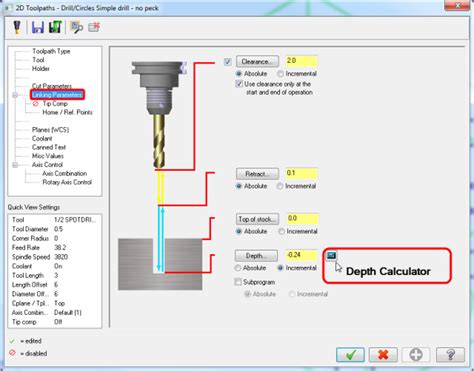Select Linking Parameters in the tree

coord(57,95)
